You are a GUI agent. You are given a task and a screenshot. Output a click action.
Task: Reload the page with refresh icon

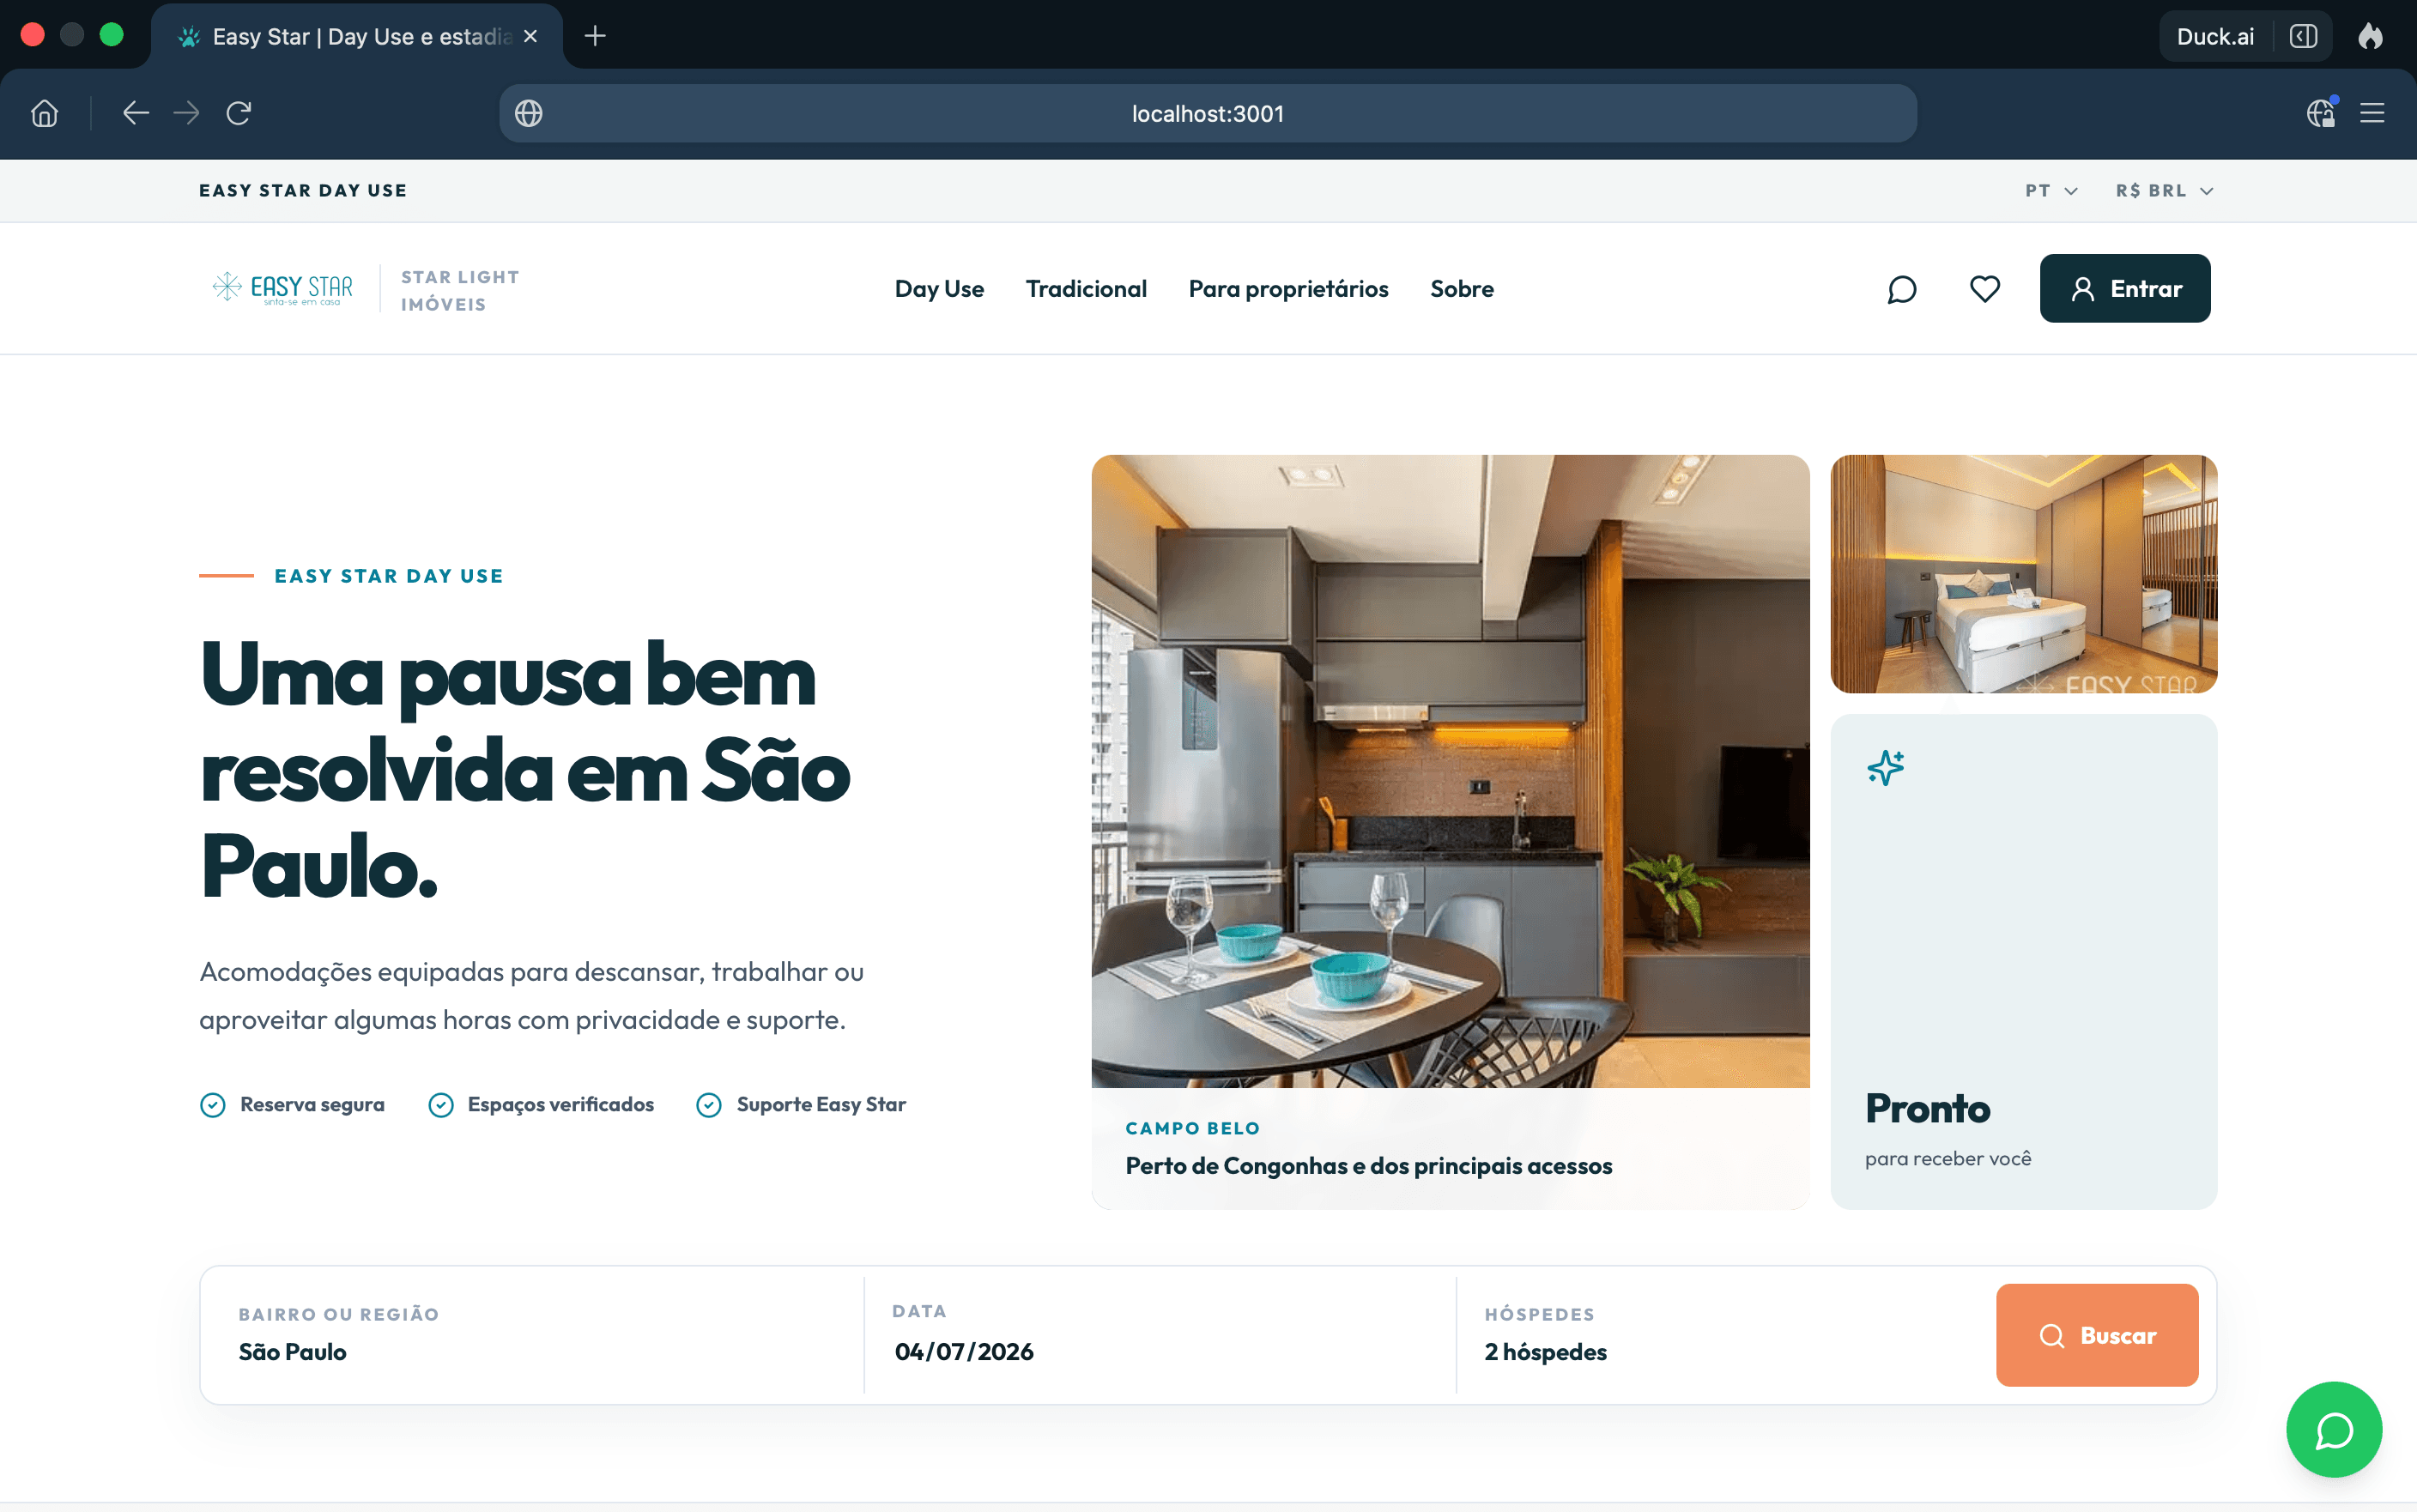(238, 113)
